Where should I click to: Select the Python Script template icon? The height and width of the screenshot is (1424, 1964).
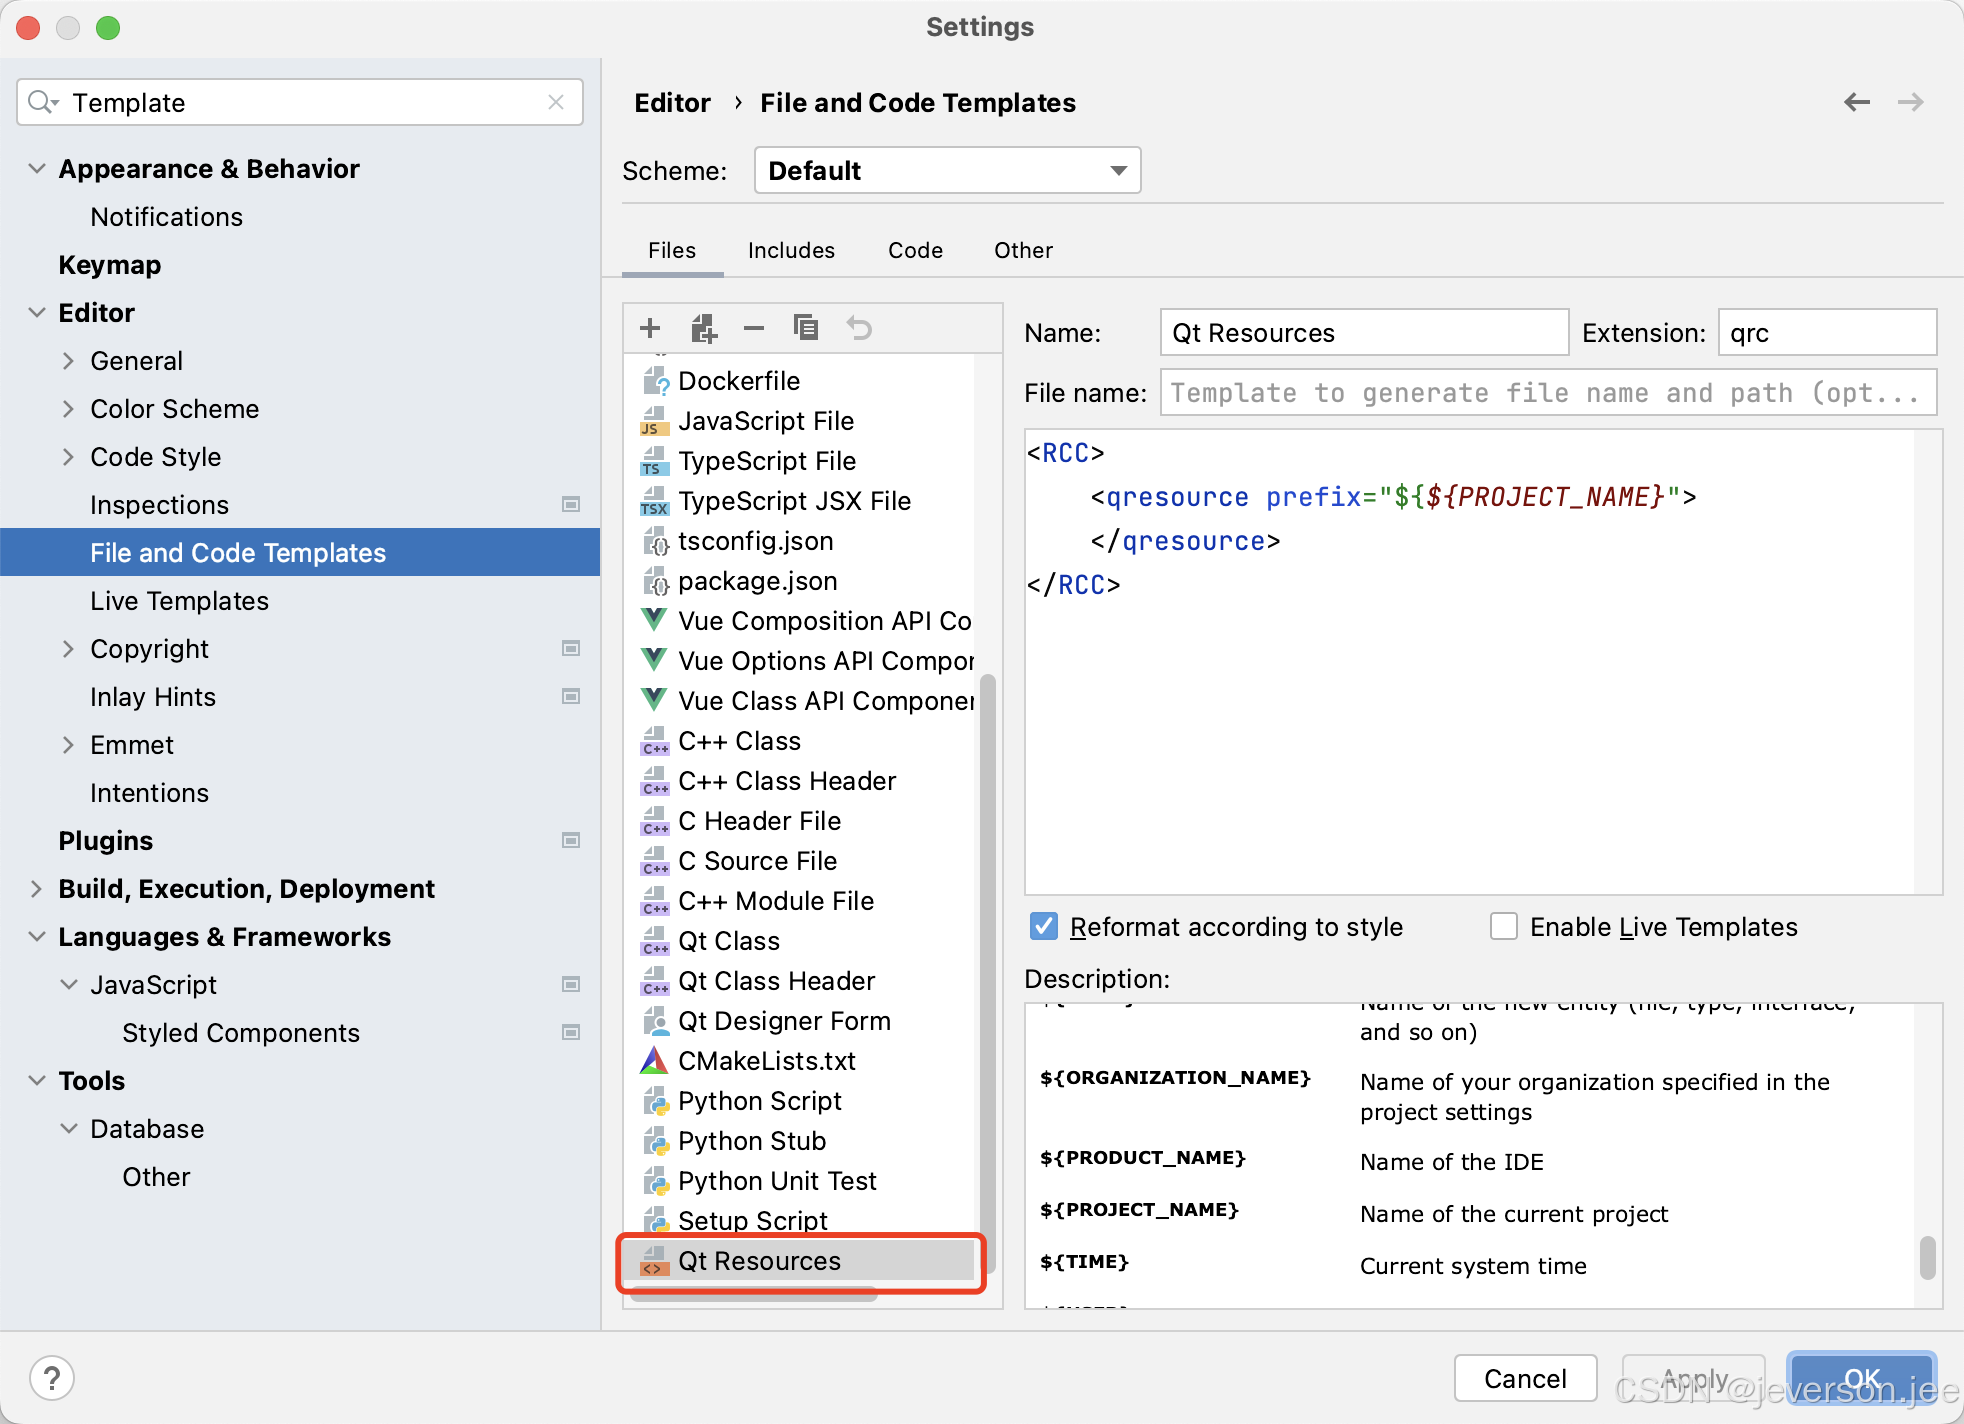(x=655, y=1101)
